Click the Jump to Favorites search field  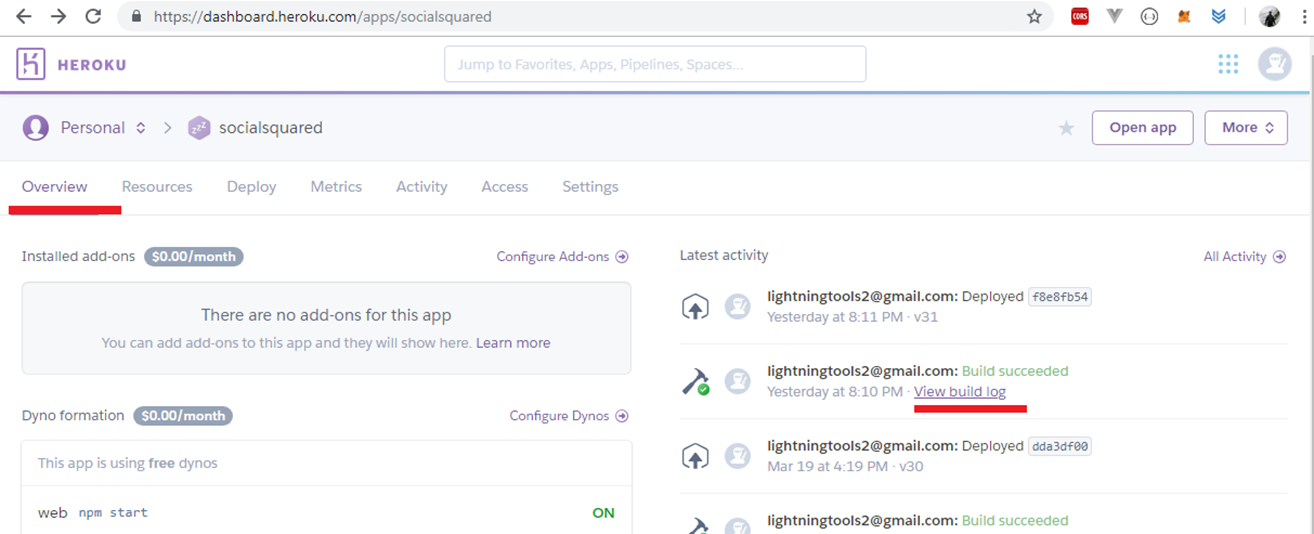coord(655,64)
